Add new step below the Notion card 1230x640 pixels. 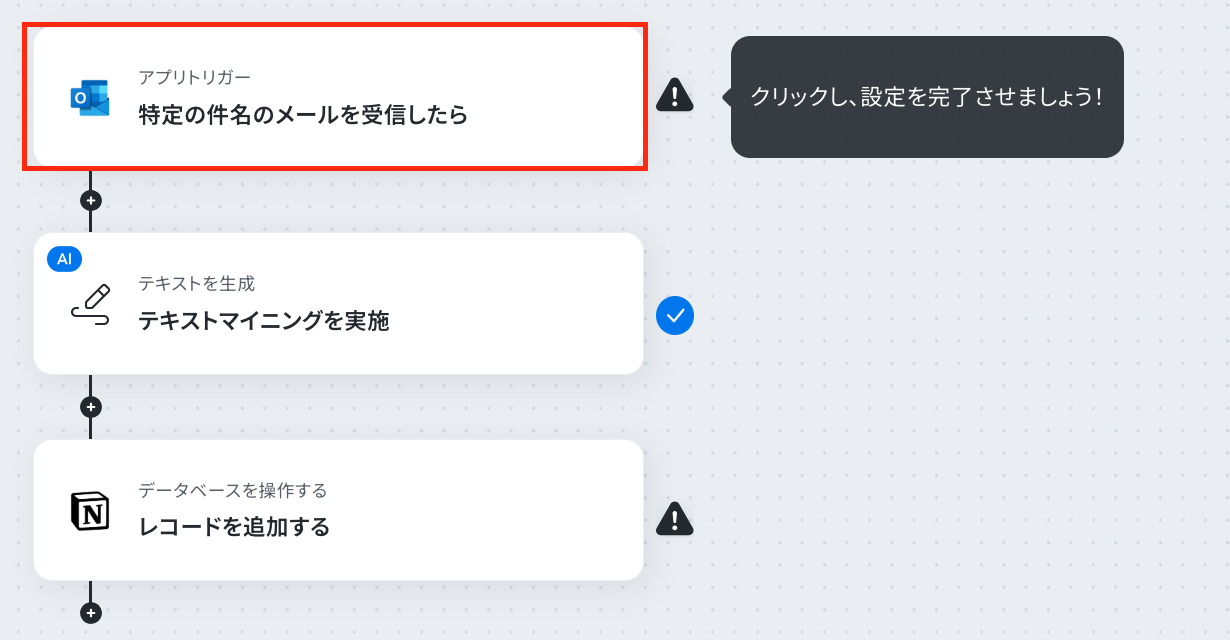tap(91, 613)
